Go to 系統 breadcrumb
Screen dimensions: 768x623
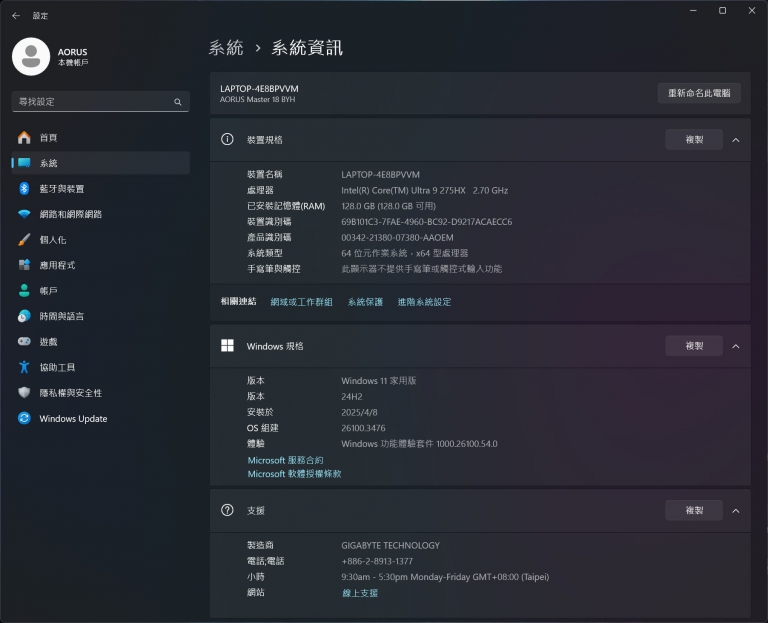point(226,48)
